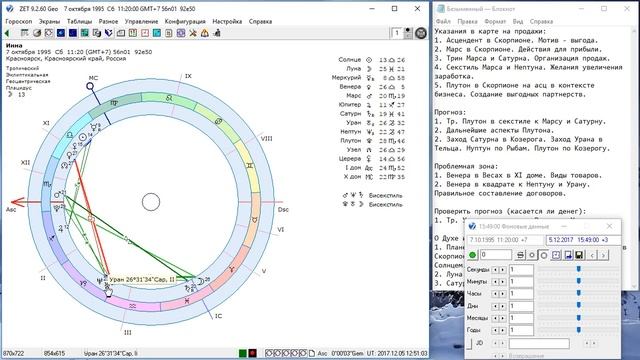Click the grey globe icon in toolbar
This screenshot has width=640, height=360.
coord(37,33)
